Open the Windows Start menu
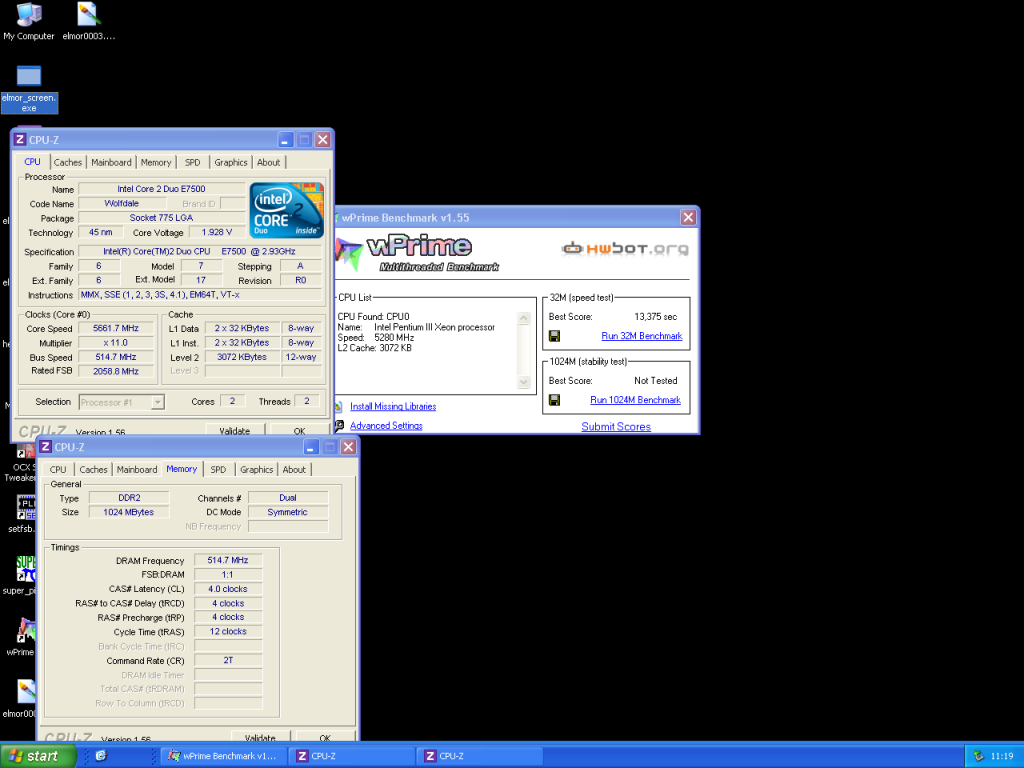This screenshot has width=1024, height=768. [x=39, y=756]
